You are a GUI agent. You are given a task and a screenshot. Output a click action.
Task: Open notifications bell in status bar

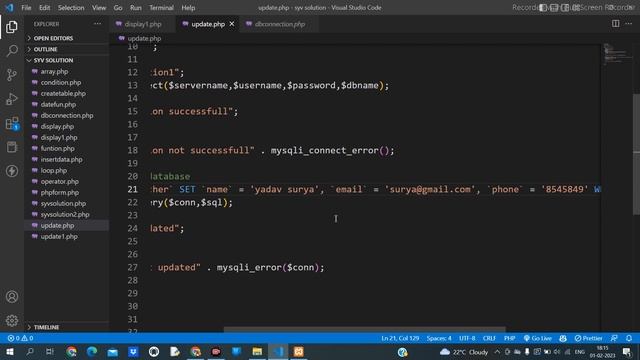pos(629,338)
